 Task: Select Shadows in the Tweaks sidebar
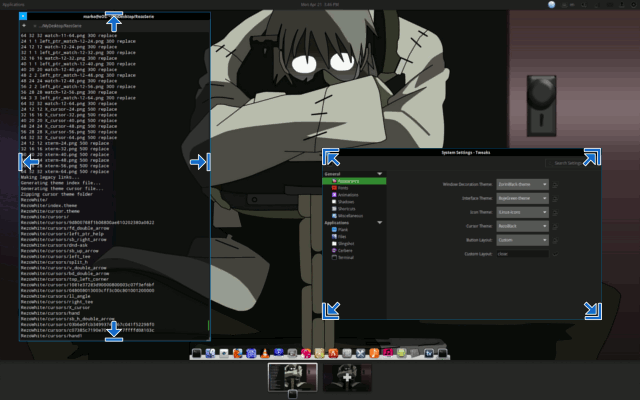354,202
